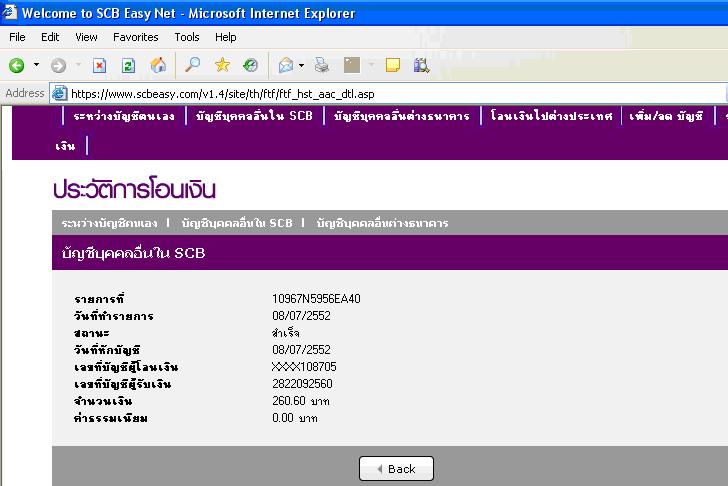The height and width of the screenshot is (486, 728).
Task: Click recipient account 2822092560
Action: pyautogui.click(x=302, y=384)
